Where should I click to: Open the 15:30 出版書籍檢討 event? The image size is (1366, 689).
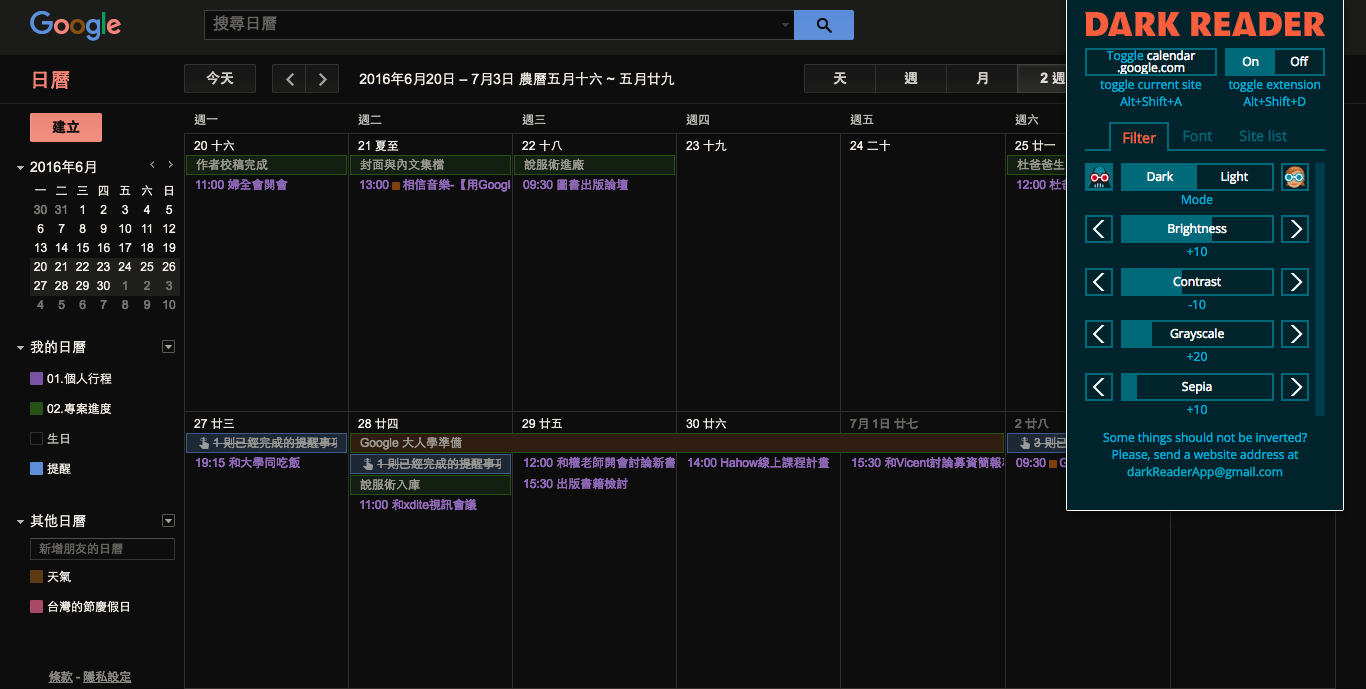click(x=575, y=484)
